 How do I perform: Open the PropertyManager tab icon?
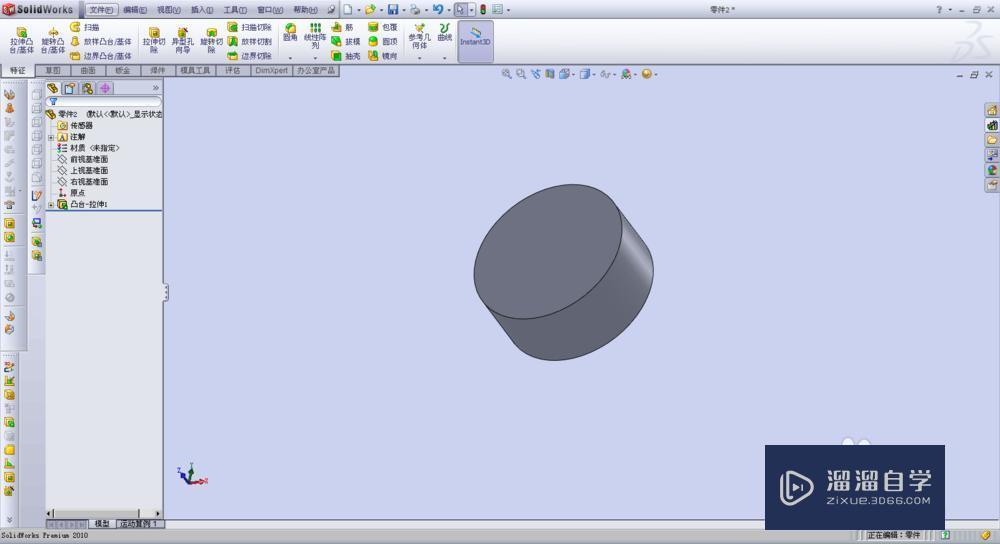[x=70, y=88]
